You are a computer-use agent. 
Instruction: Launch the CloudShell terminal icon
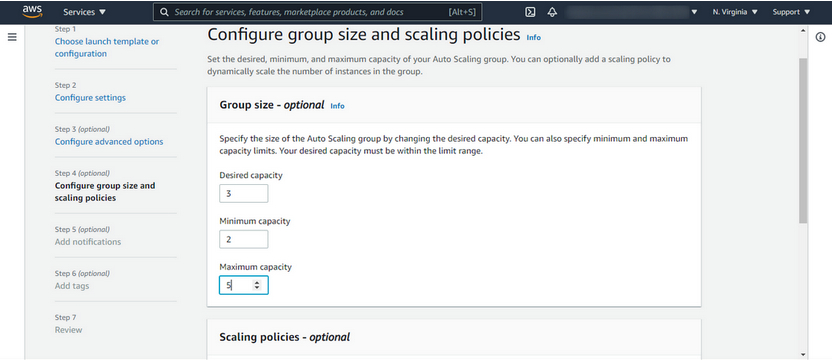tap(530, 12)
